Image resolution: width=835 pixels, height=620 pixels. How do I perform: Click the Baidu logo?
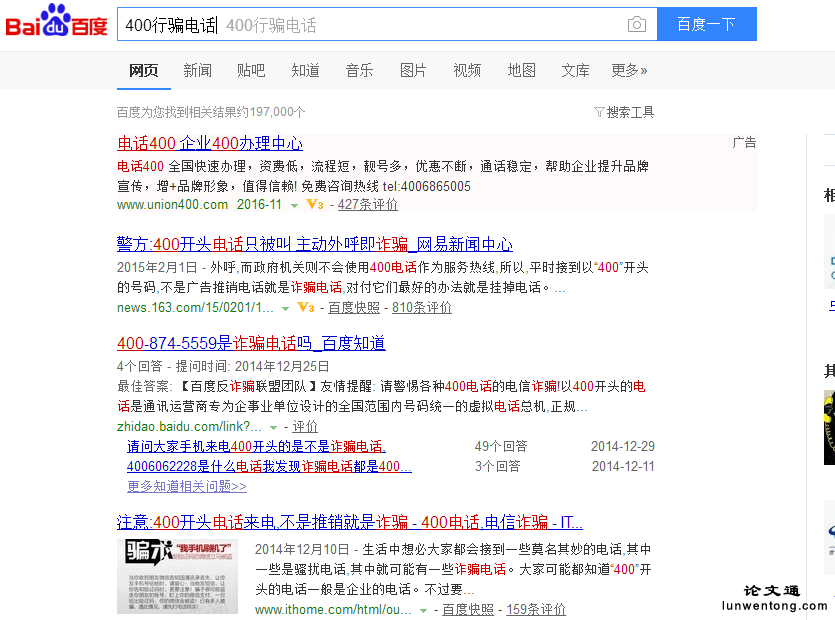coord(56,20)
